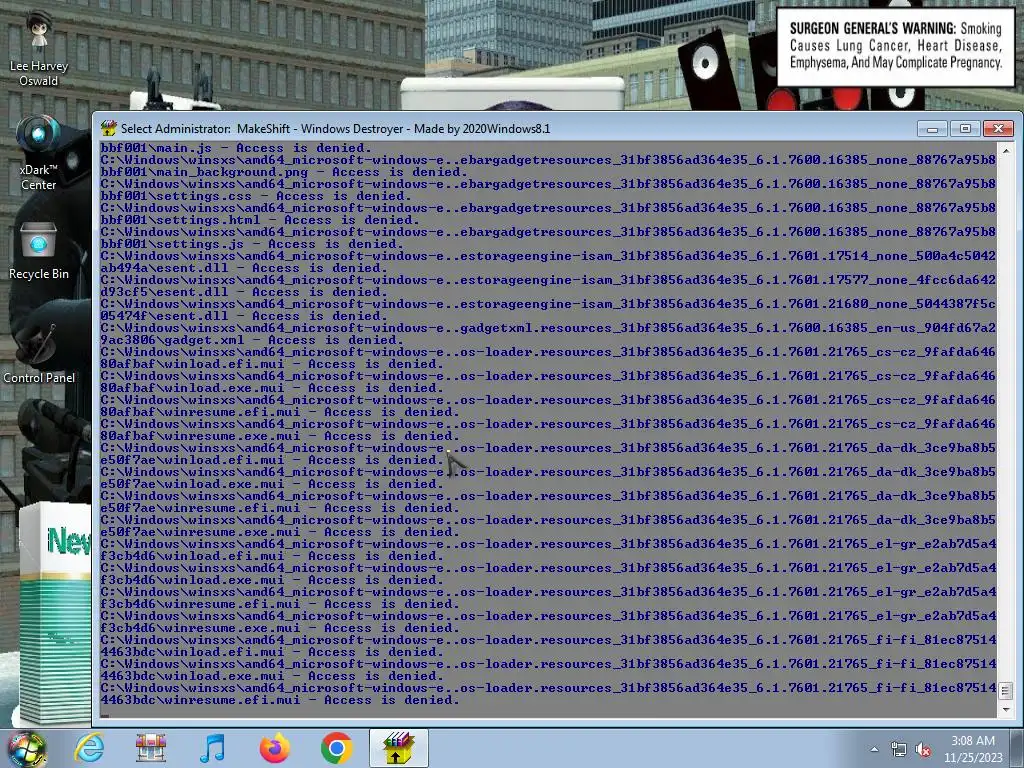The height and width of the screenshot is (768, 1024).
Task: Launch Internet Explorer from the taskbar
Action: 89,748
